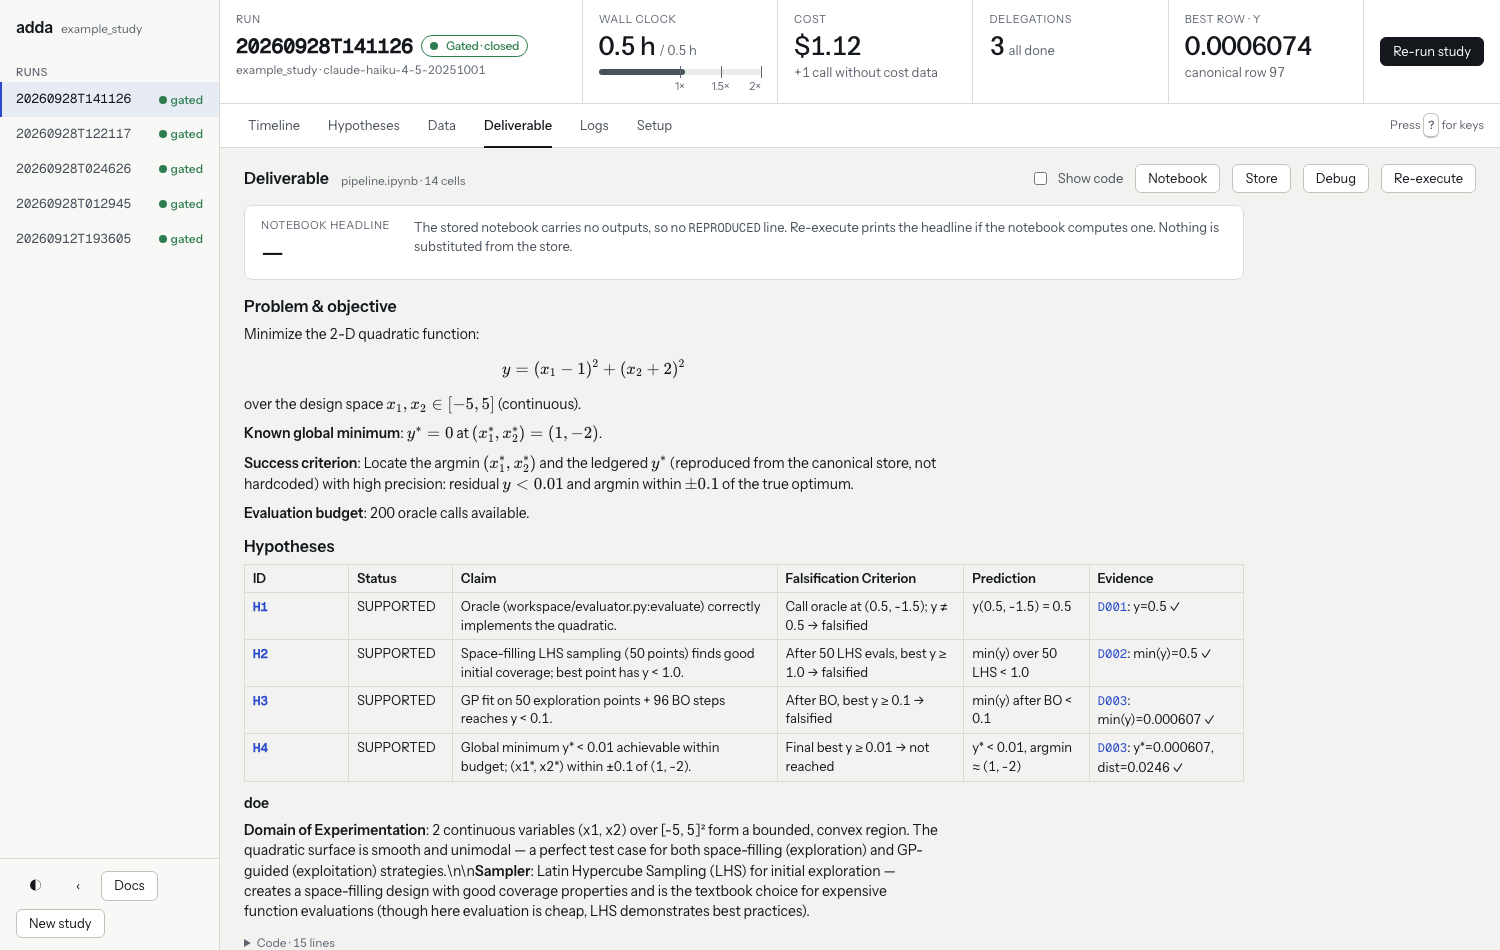1500x950 pixels.
Task: Click the adda app logo
Action: pyautogui.click(x=34, y=28)
